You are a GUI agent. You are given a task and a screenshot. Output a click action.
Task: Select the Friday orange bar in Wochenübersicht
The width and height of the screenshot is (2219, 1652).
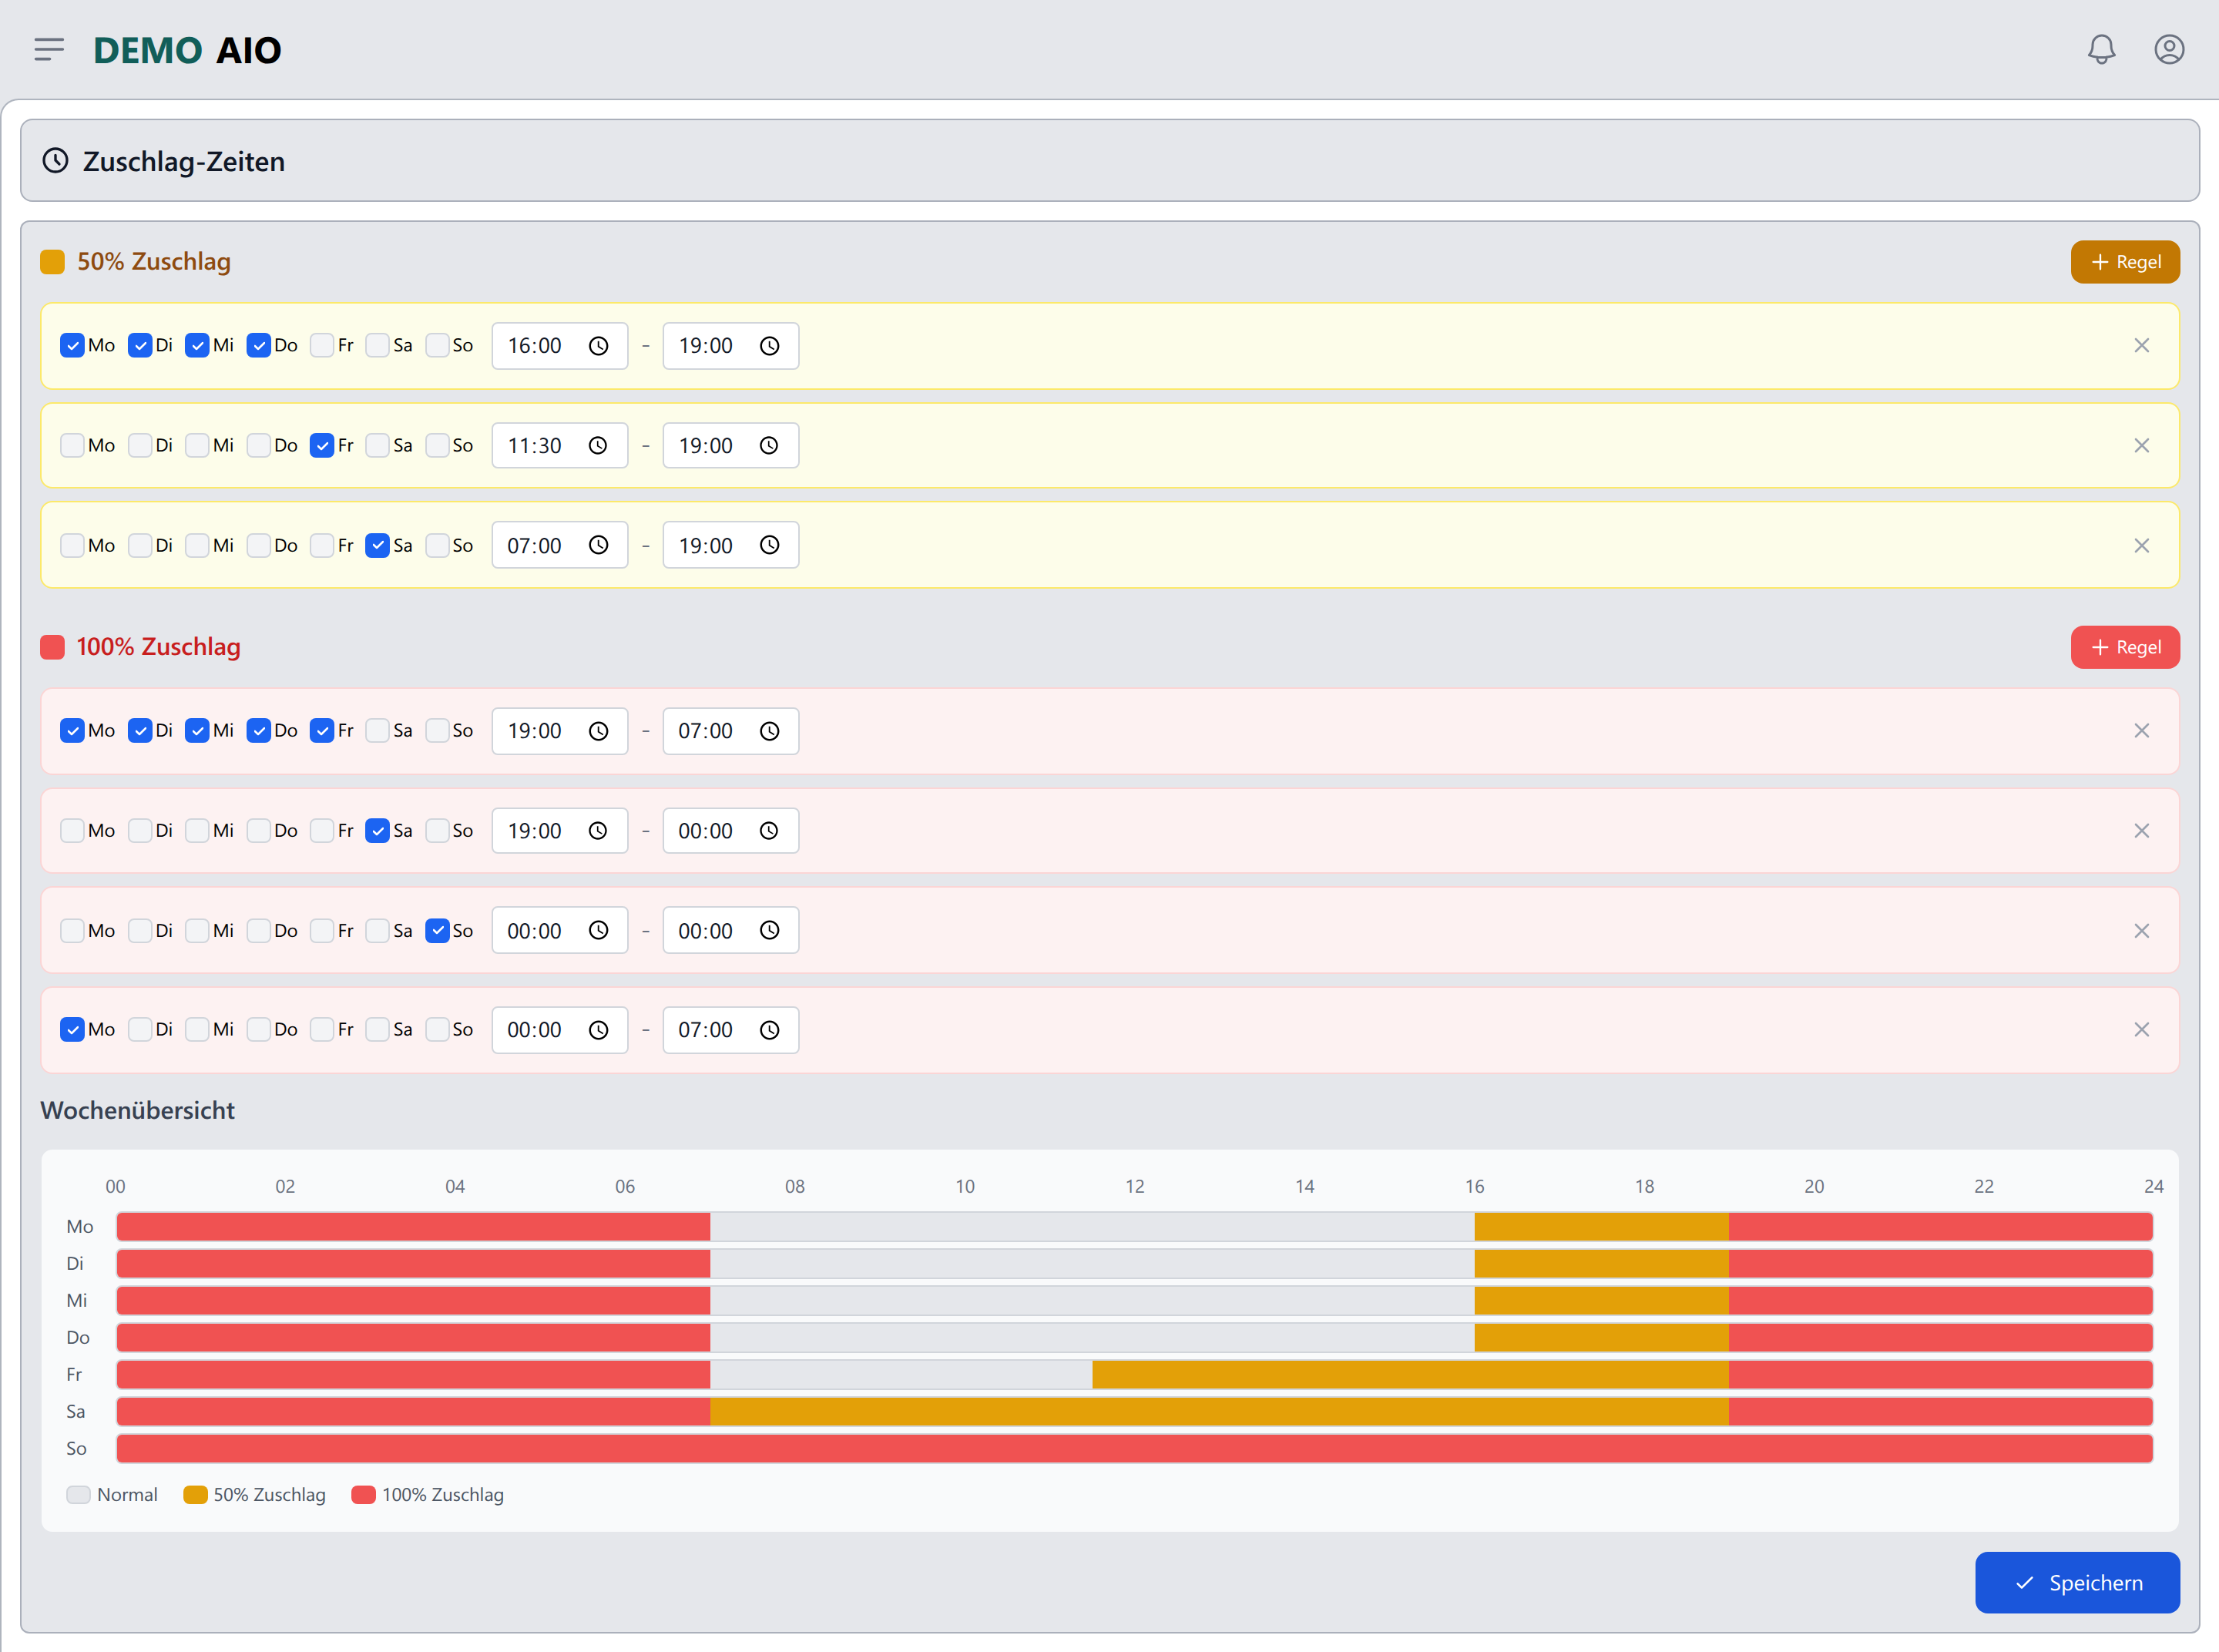pos(1410,1375)
